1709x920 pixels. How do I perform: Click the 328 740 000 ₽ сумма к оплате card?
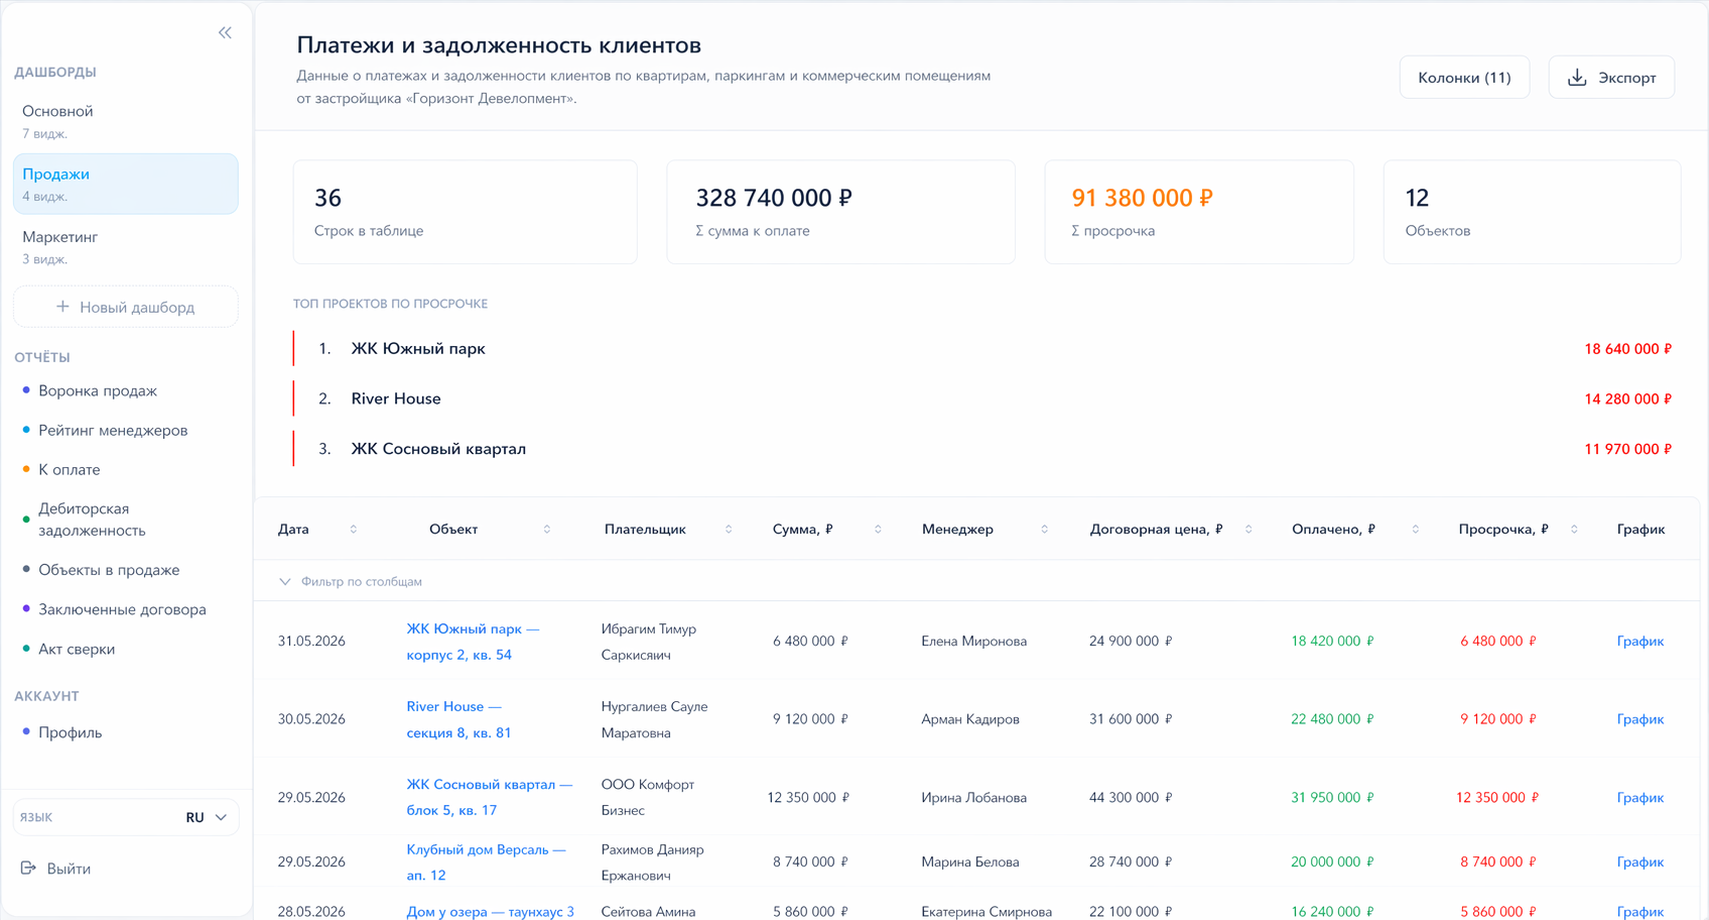coord(841,212)
